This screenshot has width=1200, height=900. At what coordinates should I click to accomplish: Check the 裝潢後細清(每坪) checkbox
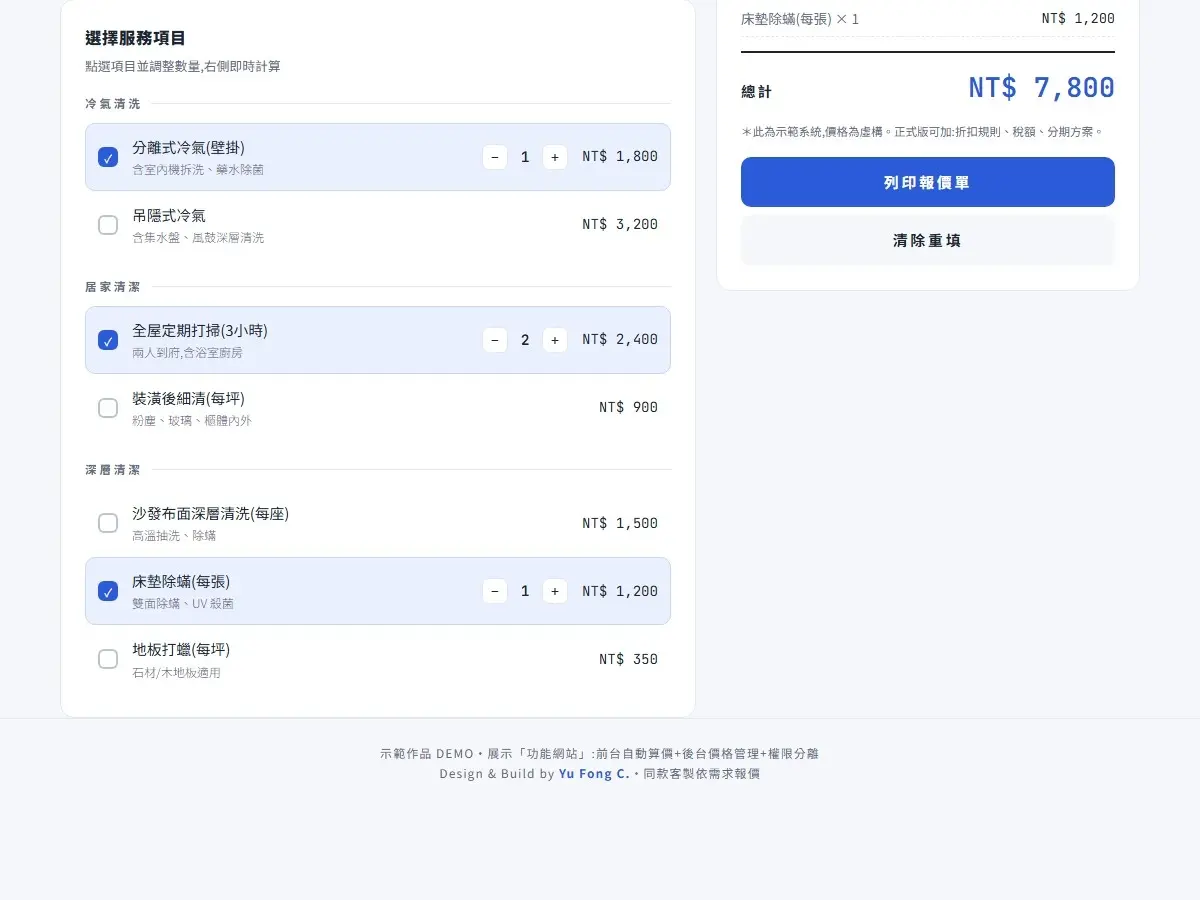click(108, 408)
